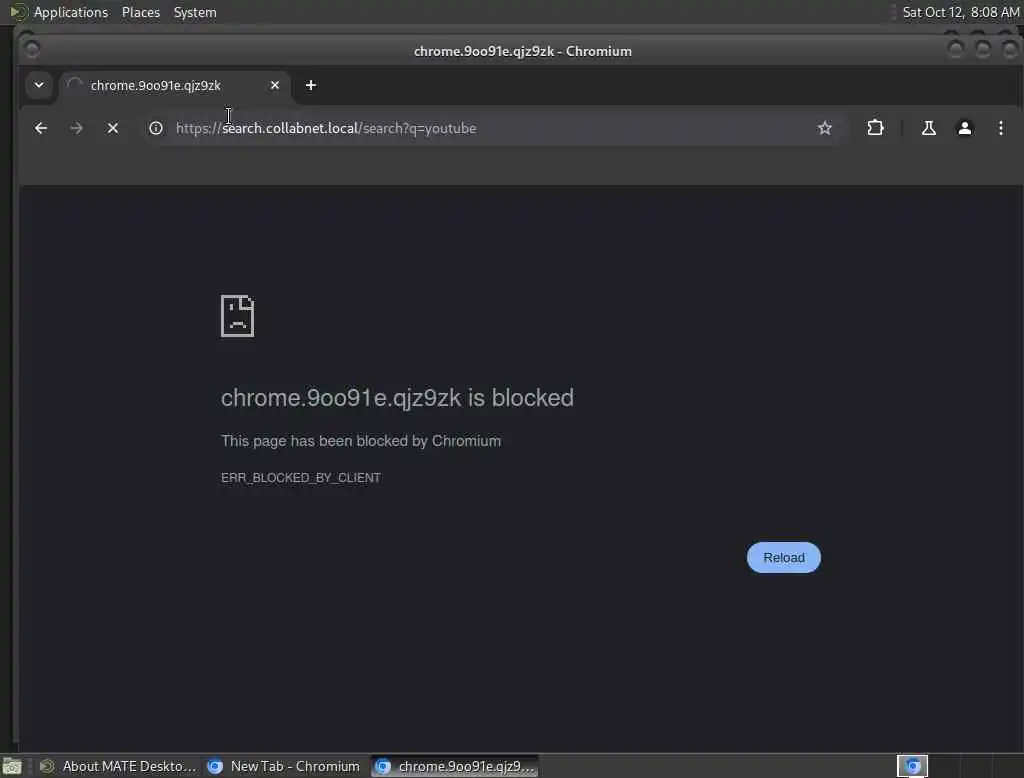Stop loading the page
1024x778 pixels.
point(113,128)
